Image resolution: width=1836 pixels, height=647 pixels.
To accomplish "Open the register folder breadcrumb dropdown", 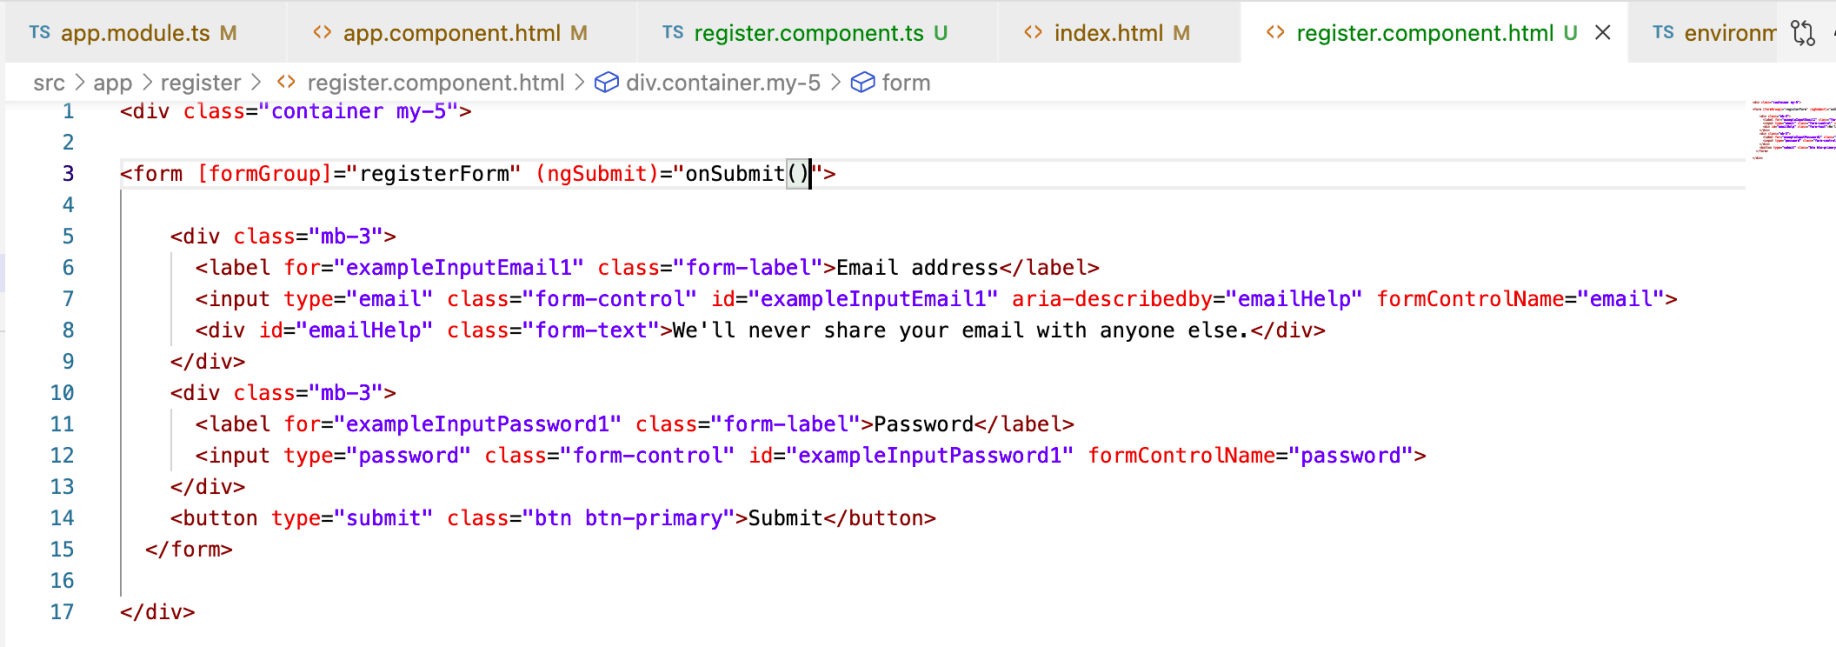I will pos(201,83).
